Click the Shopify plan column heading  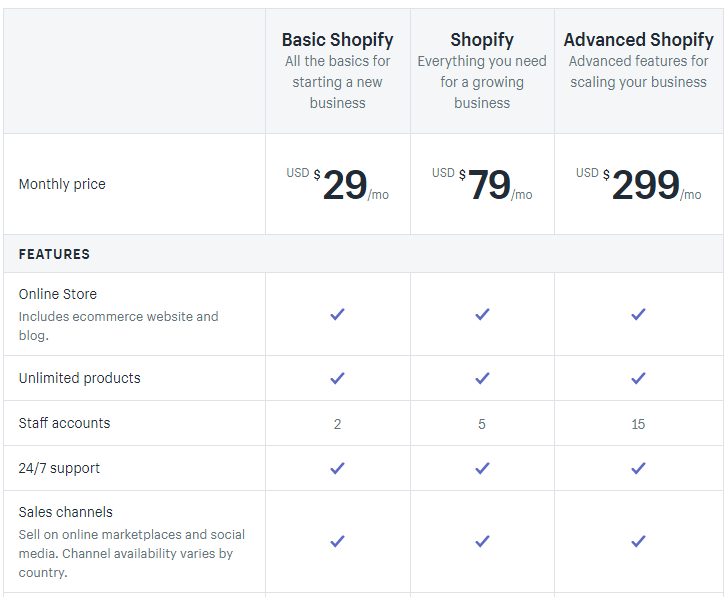pyautogui.click(x=482, y=40)
